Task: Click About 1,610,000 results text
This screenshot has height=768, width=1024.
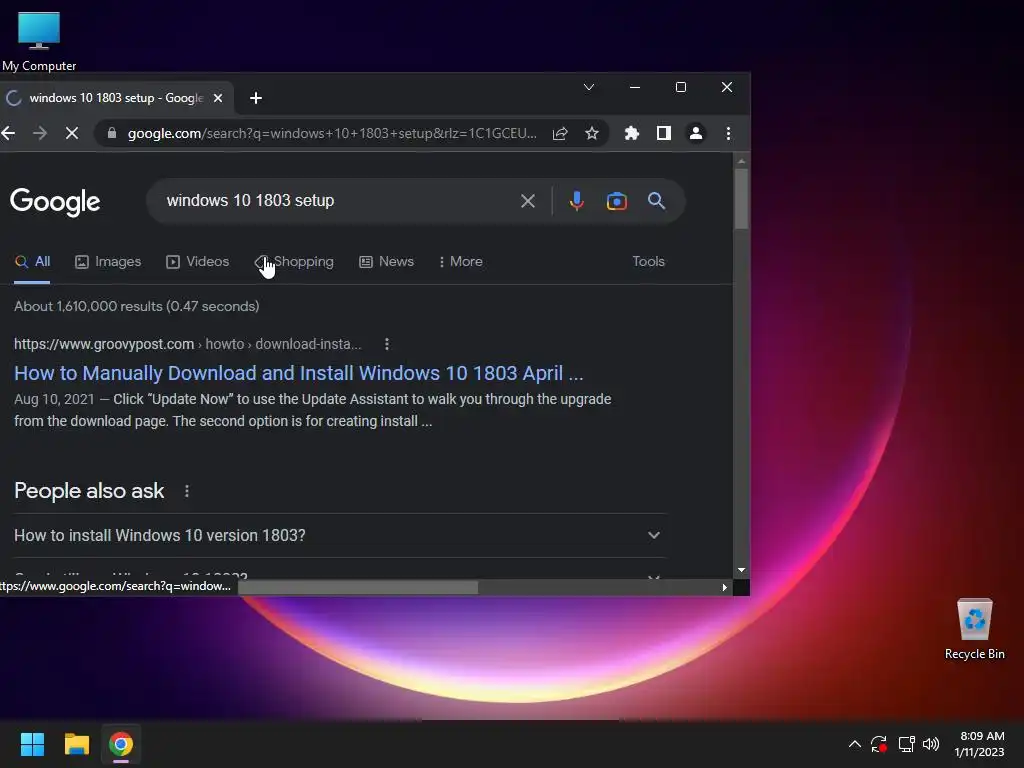Action: pyautogui.click(x=136, y=306)
